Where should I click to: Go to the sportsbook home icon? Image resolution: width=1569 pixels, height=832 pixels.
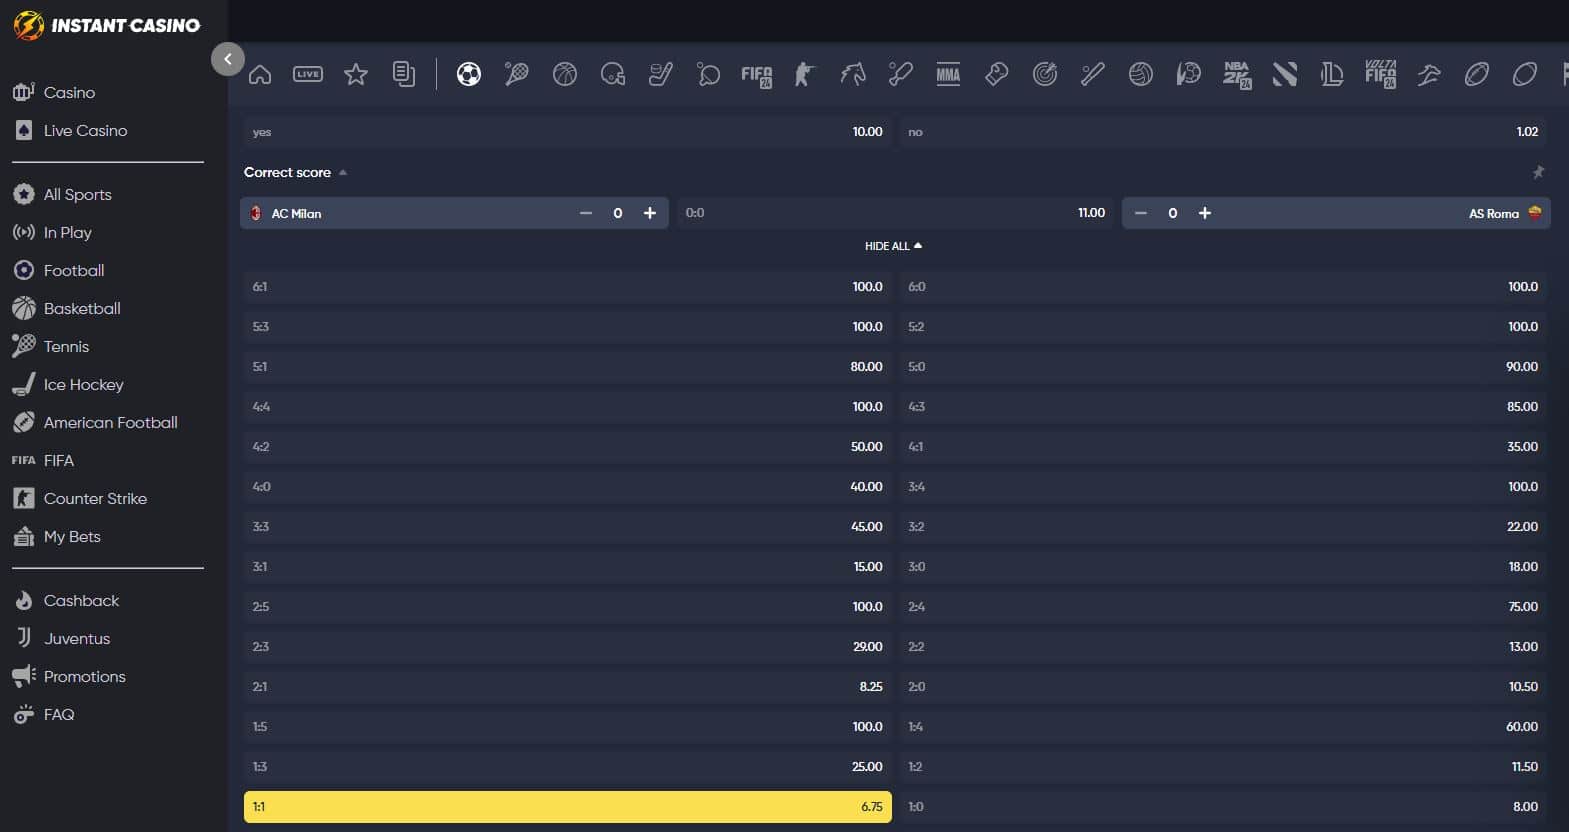pos(260,74)
